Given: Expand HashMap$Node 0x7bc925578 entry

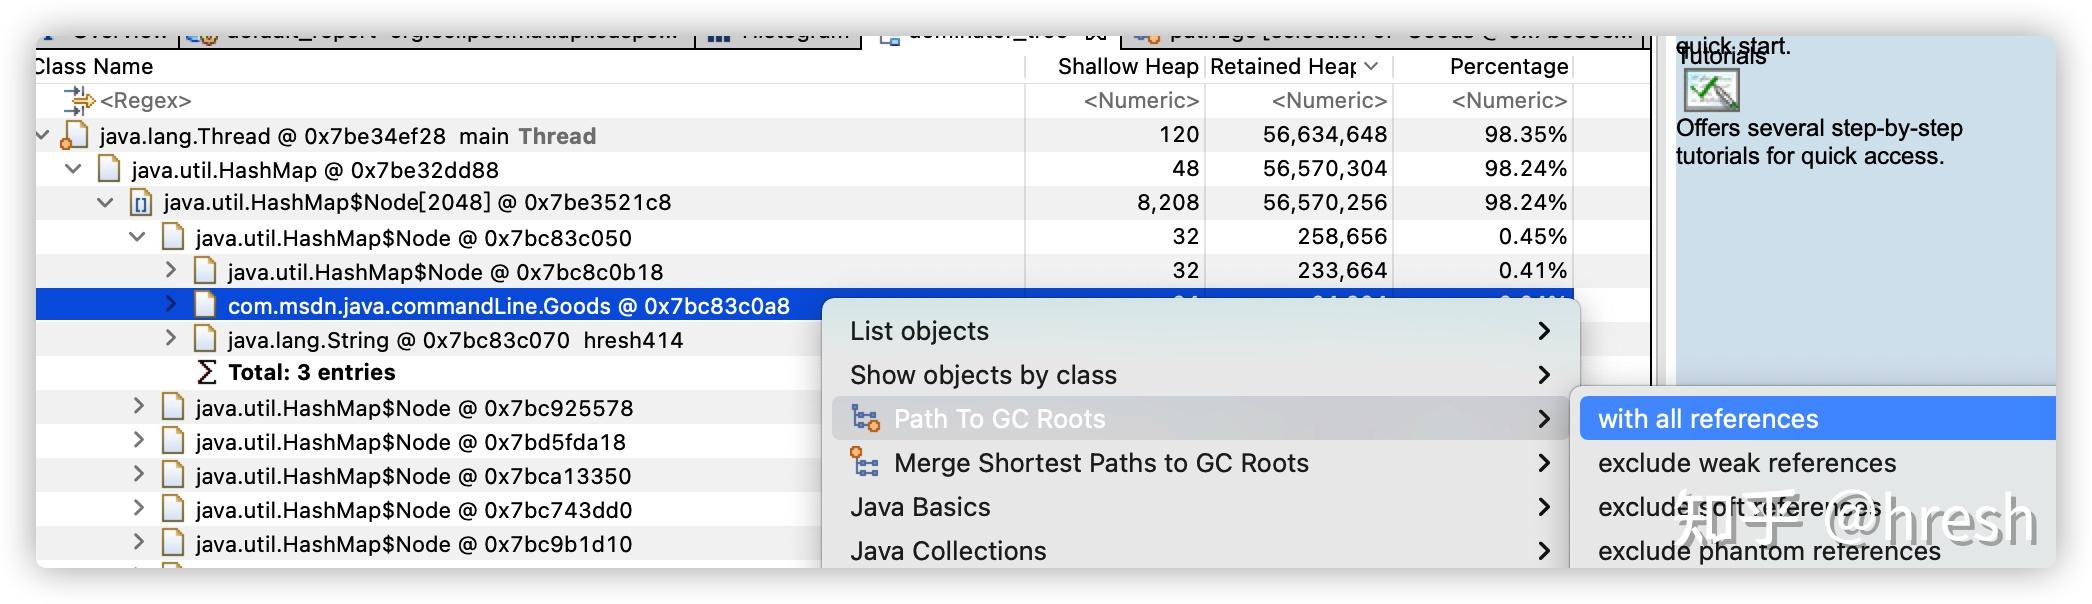Looking at the screenshot, I should [139, 406].
